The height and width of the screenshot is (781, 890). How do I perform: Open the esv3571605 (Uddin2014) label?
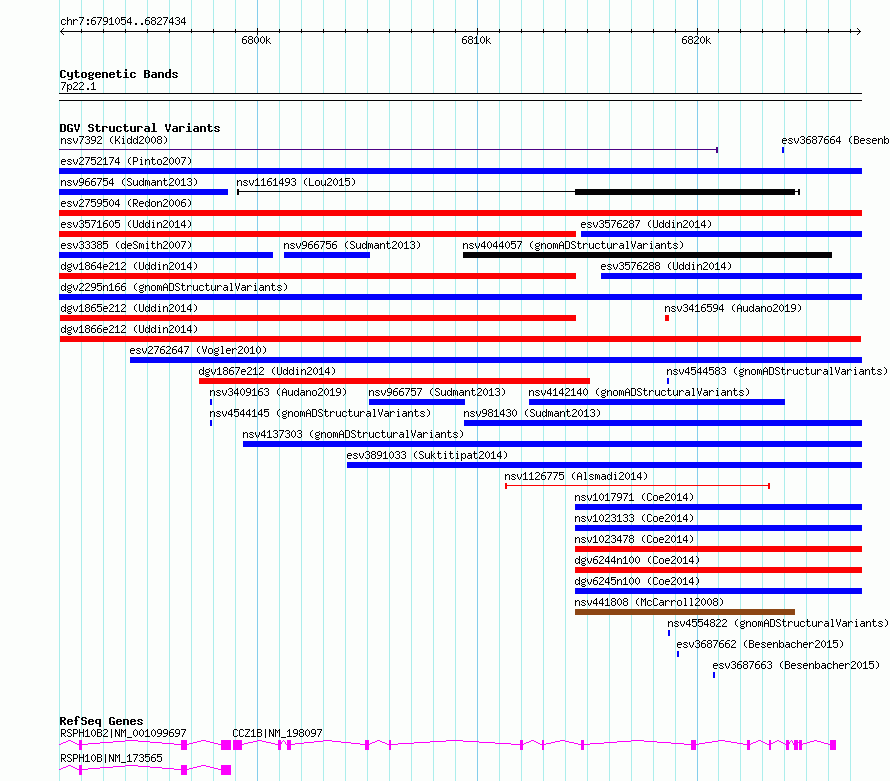pyautogui.click(x=126, y=224)
